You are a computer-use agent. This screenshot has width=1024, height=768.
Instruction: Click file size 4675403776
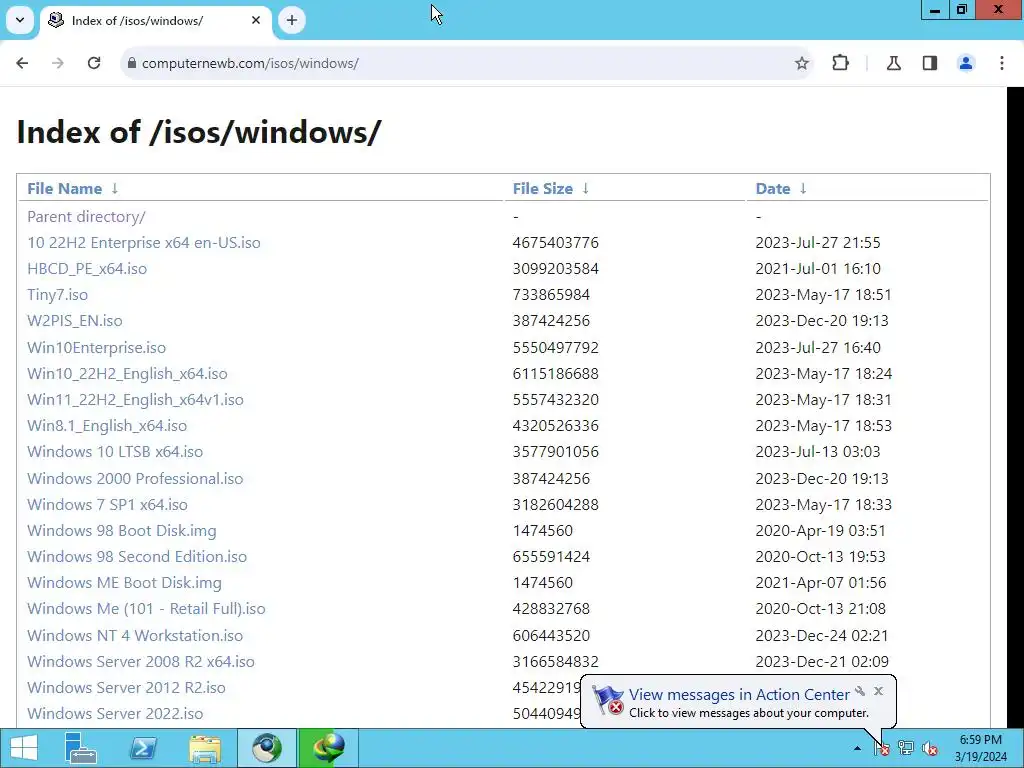[556, 242]
